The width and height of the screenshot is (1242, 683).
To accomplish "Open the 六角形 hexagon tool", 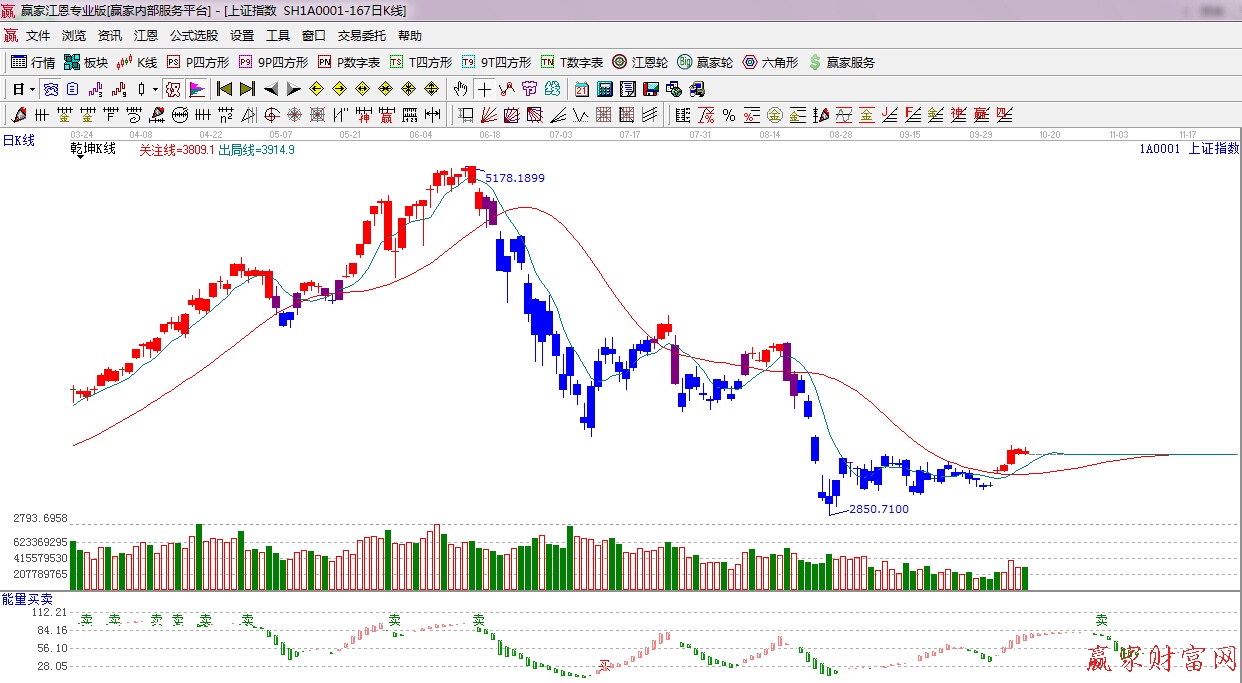I will coord(770,62).
